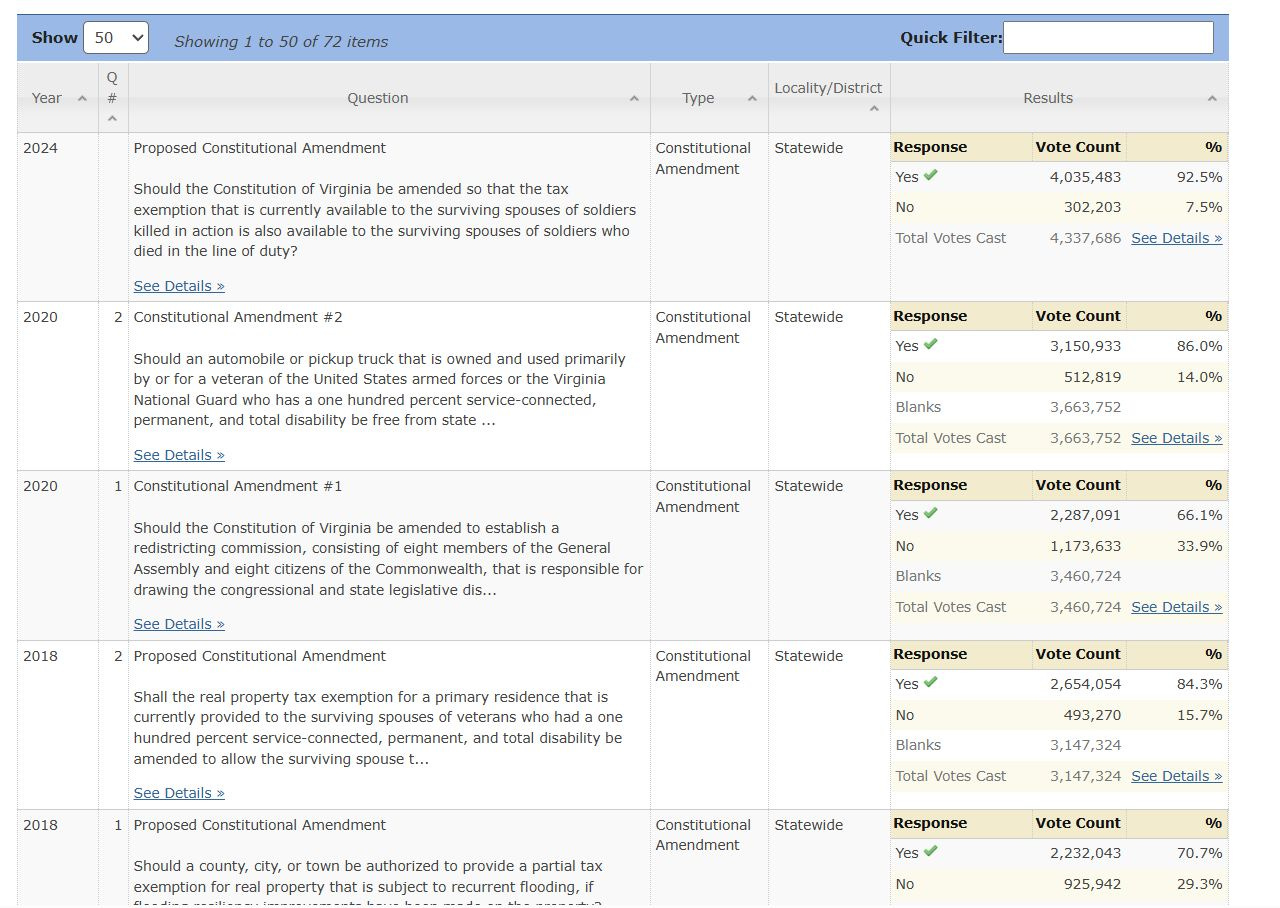Sort by the Results column header
1280x908 pixels.
[1059, 98]
